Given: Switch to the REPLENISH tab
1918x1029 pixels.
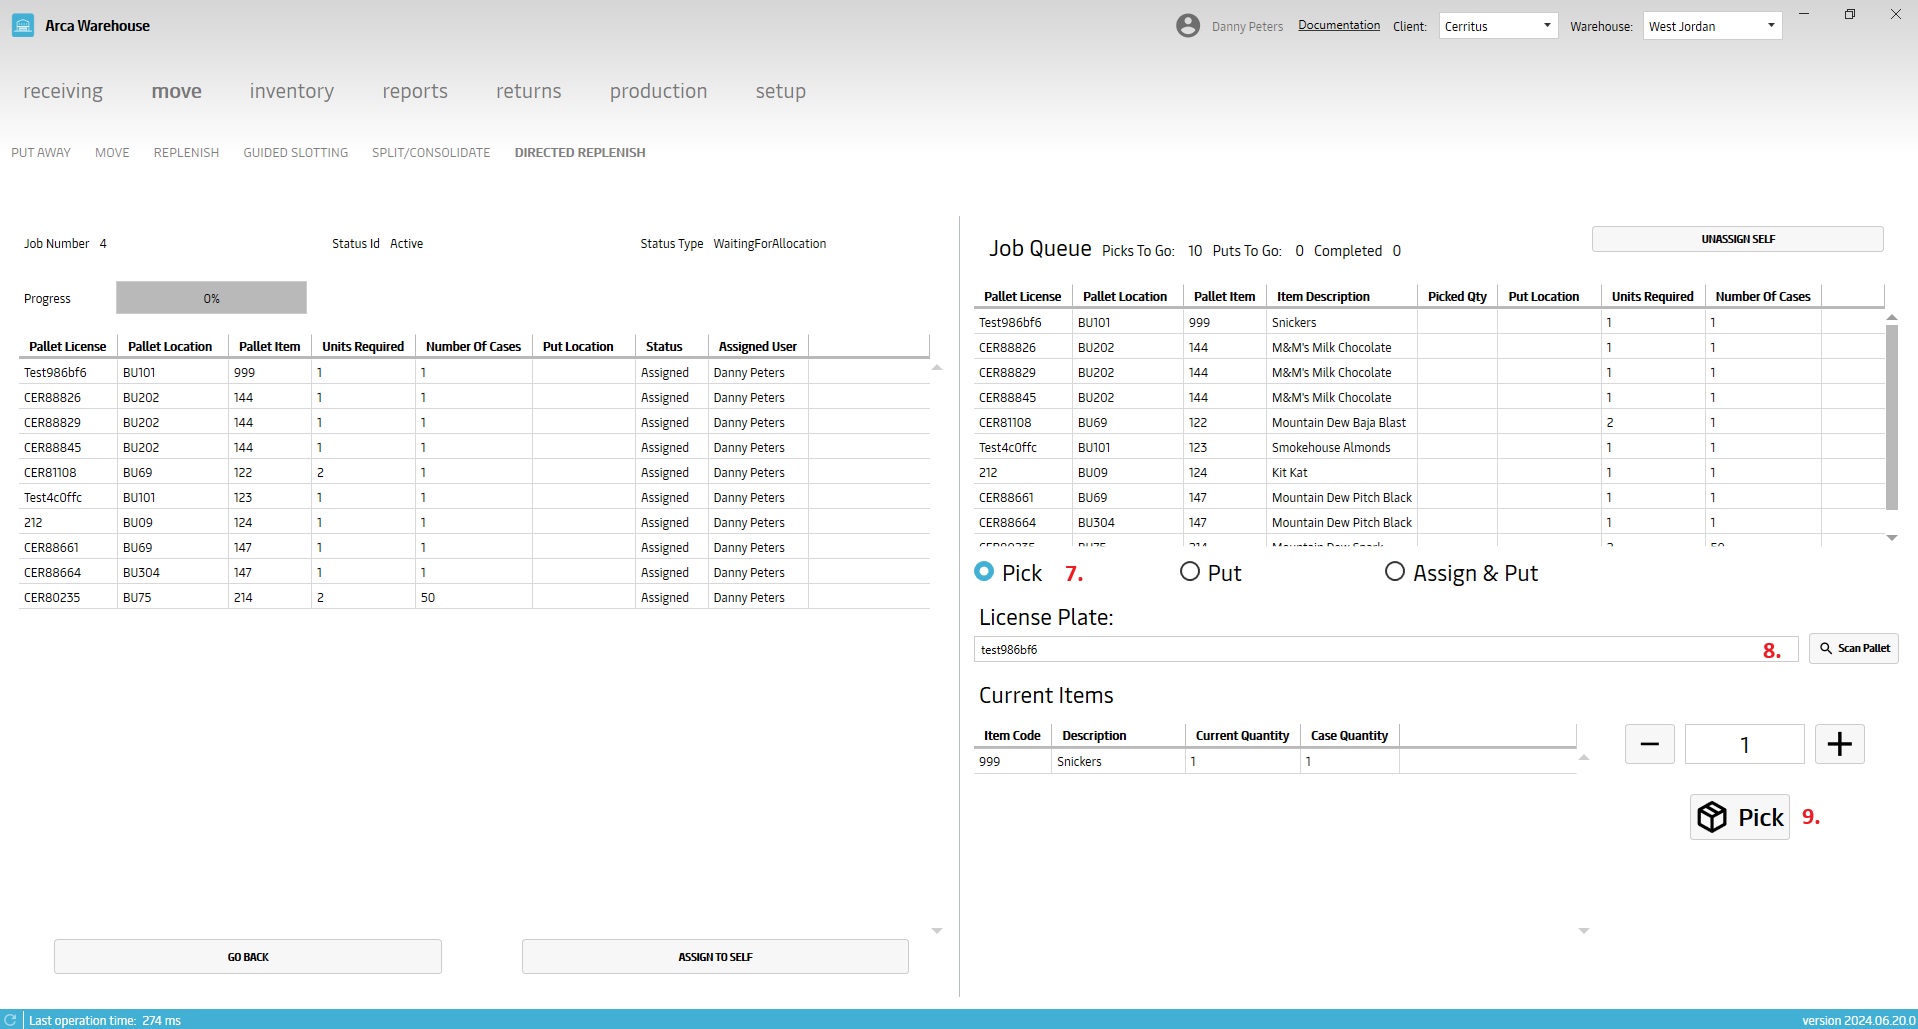Looking at the screenshot, I should tap(186, 153).
